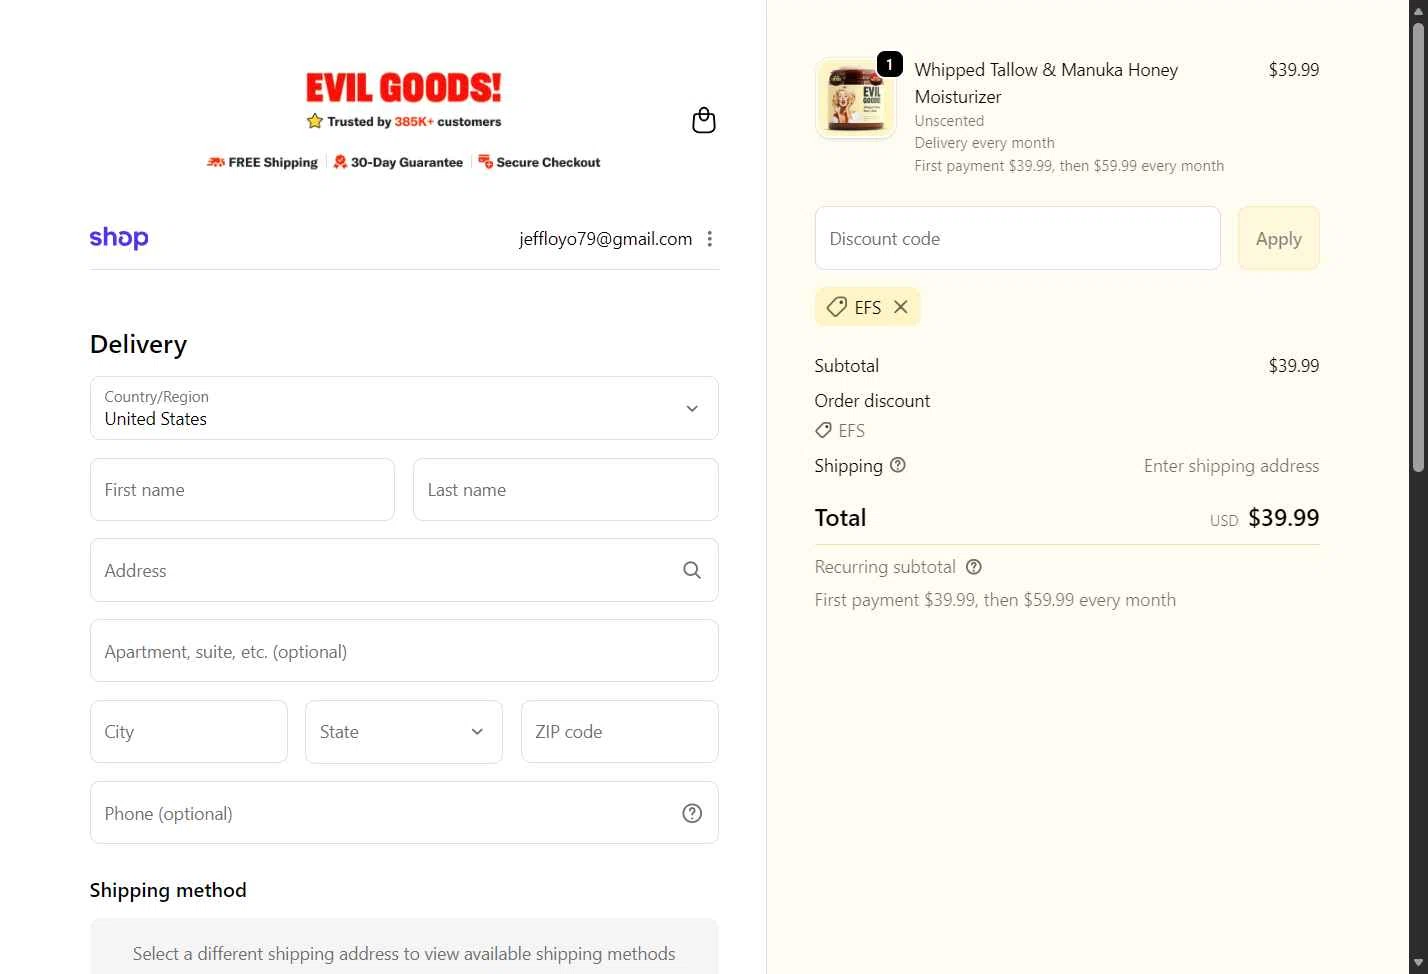Click the page vertical scrollbar

[x=1418, y=245]
